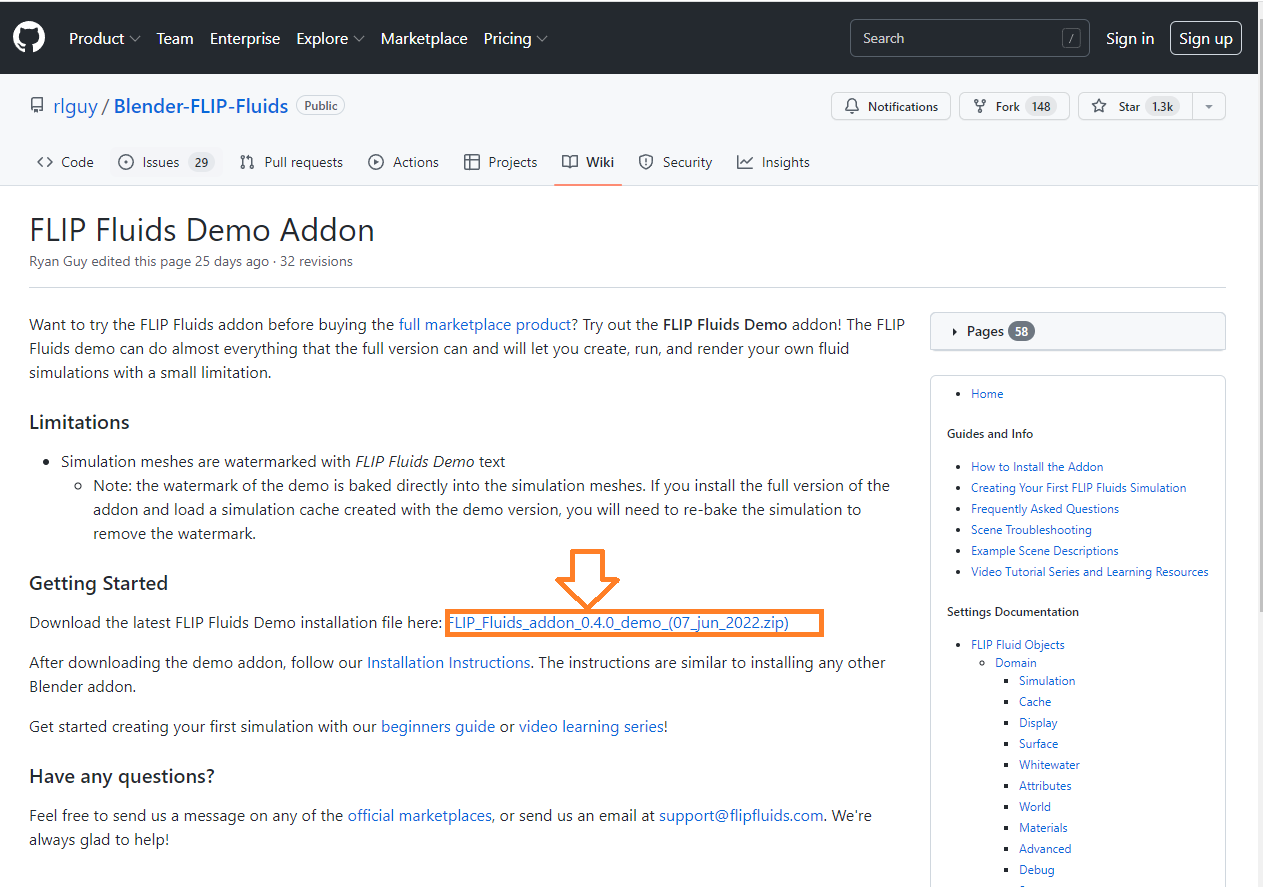
Task: Open the star list dropdown arrow
Action: coord(1209,106)
